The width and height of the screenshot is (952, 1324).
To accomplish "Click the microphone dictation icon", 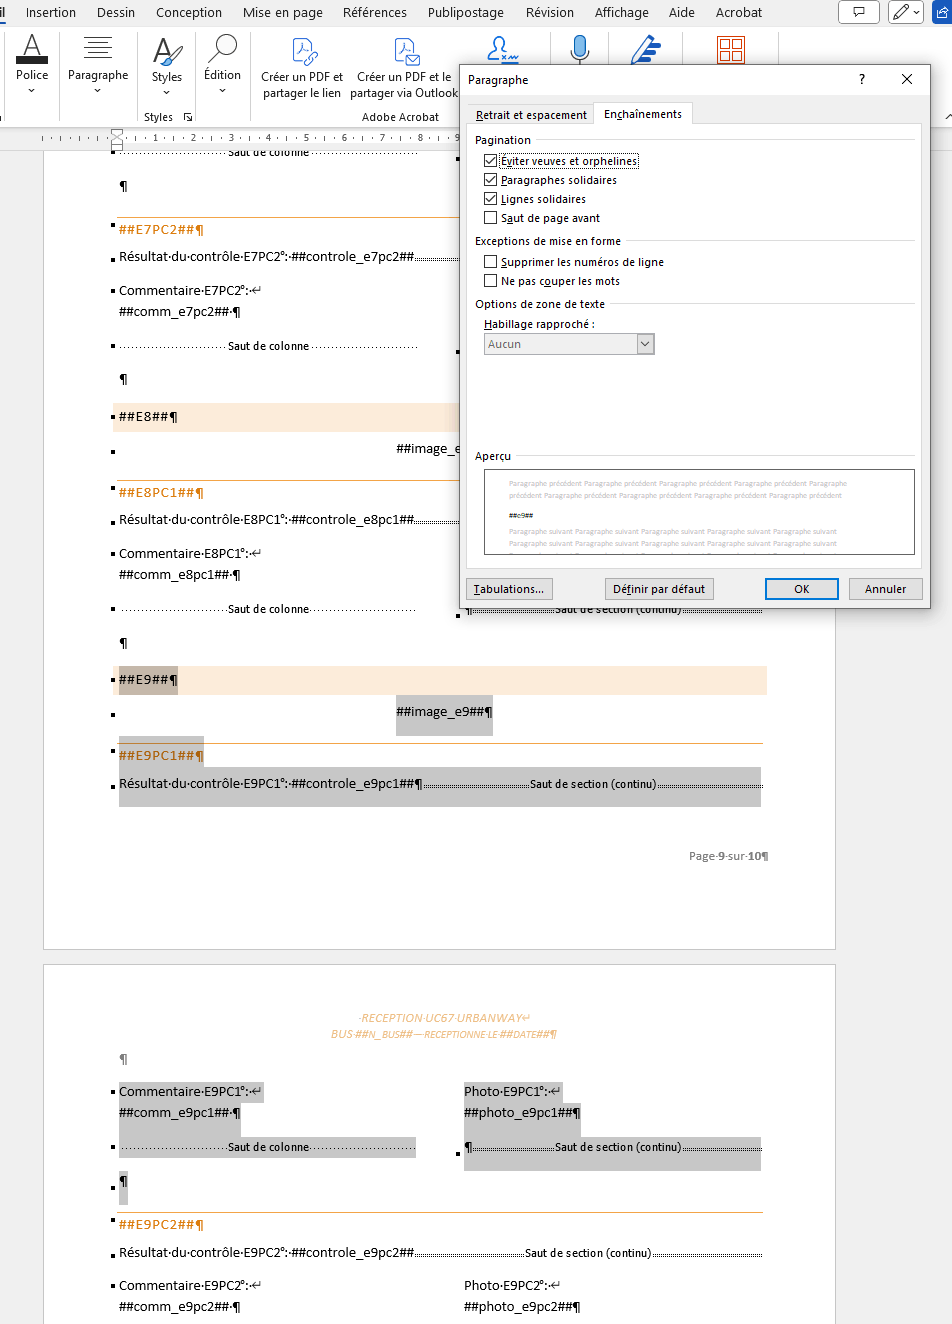I will 580,49.
